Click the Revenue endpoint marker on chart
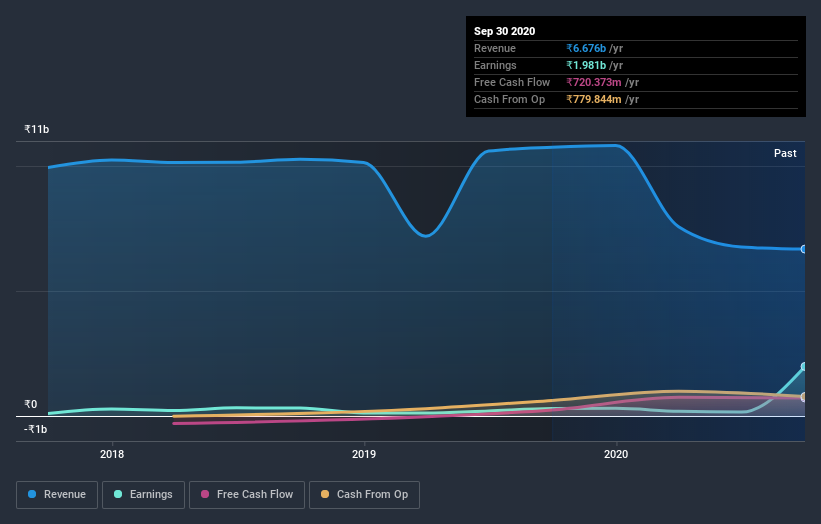This screenshot has width=821, height=524. coord(804,249)
